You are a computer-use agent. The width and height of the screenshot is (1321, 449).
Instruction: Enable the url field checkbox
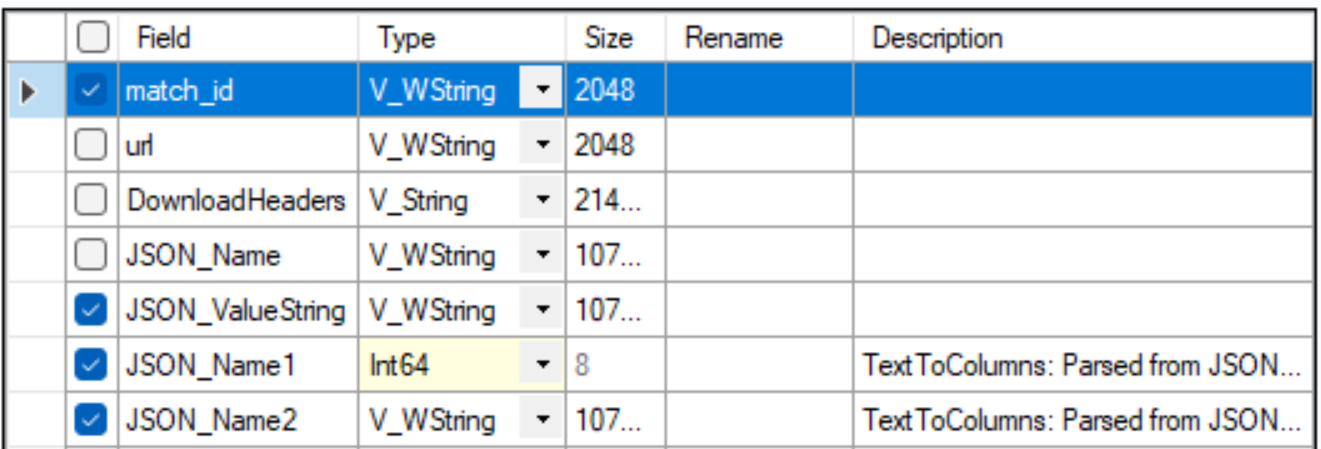tap(92, 146)
